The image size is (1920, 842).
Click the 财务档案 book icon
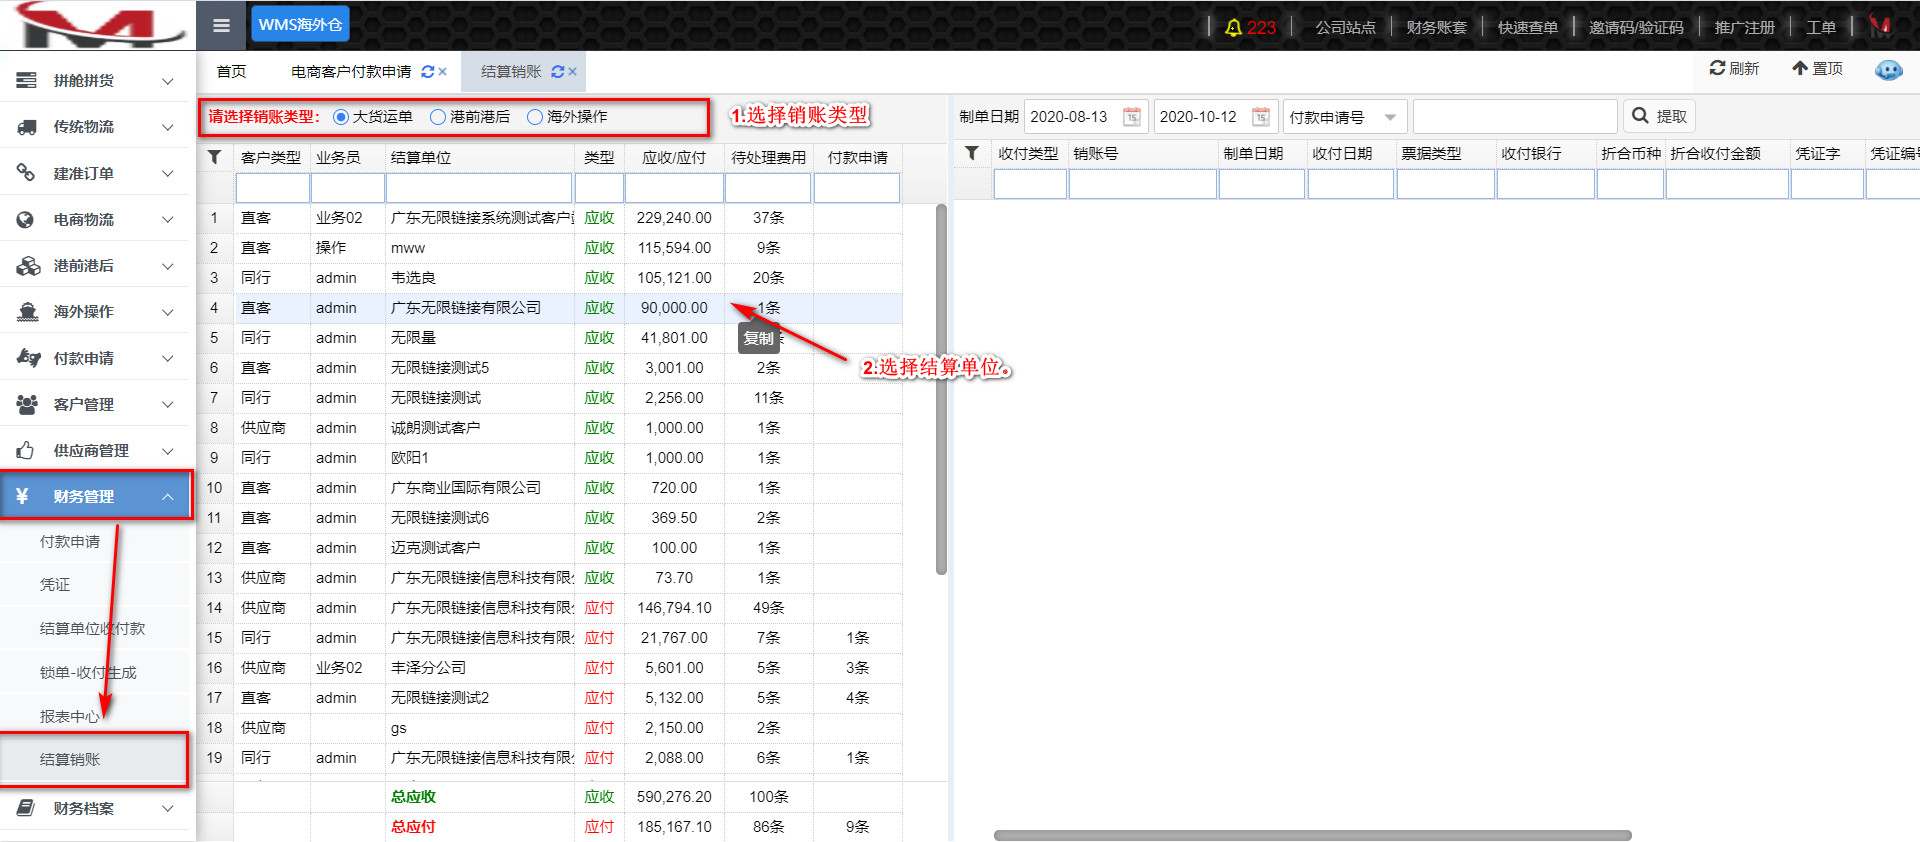(x=27, y=808)
